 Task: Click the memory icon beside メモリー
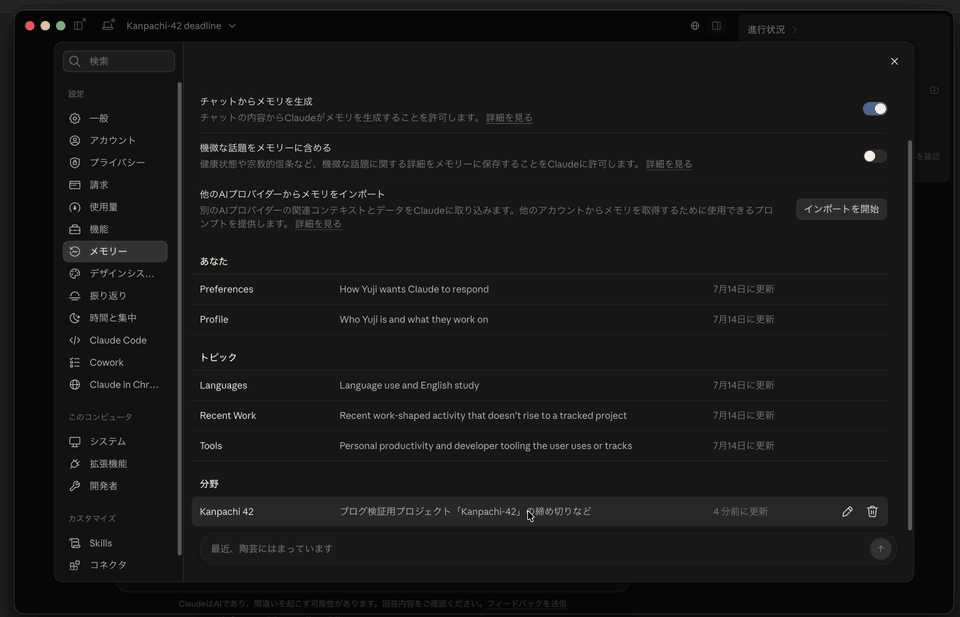(x=75, y=251)
